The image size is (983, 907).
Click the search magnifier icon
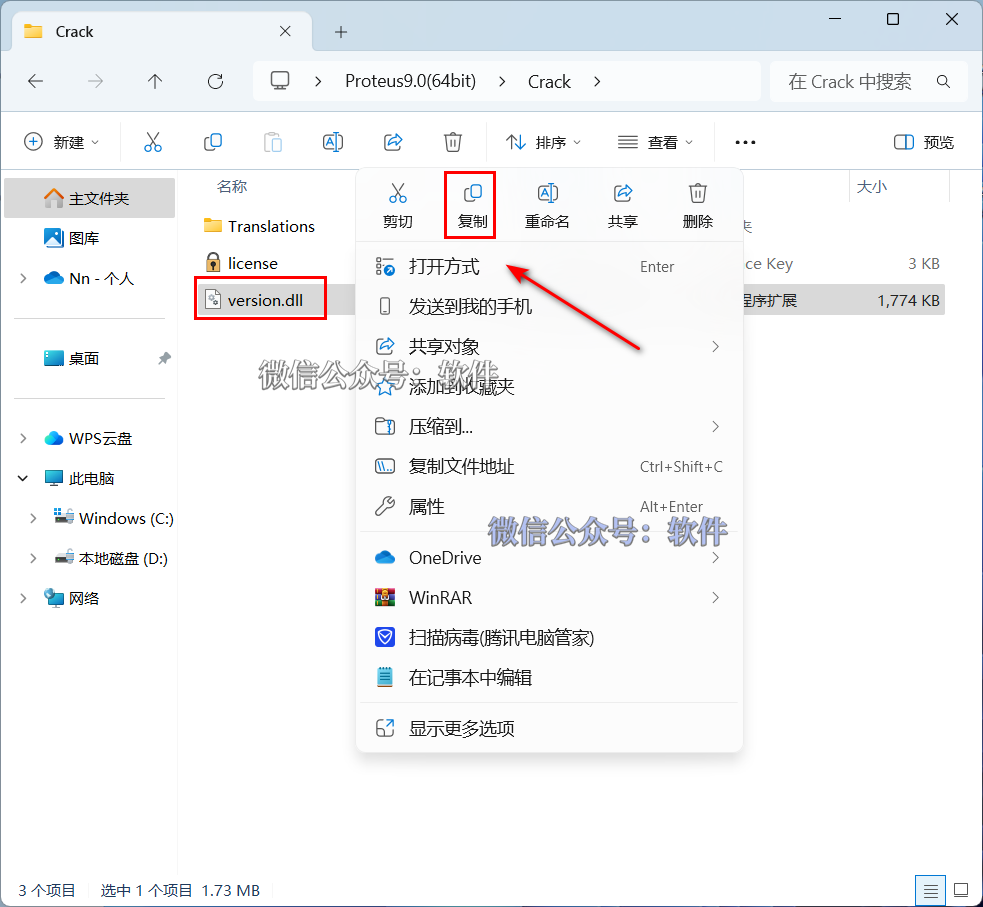pos(943,81)
